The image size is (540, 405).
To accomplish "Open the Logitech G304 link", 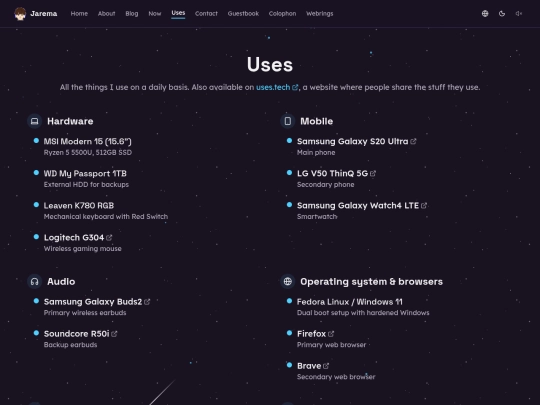I will pos(74,238).
